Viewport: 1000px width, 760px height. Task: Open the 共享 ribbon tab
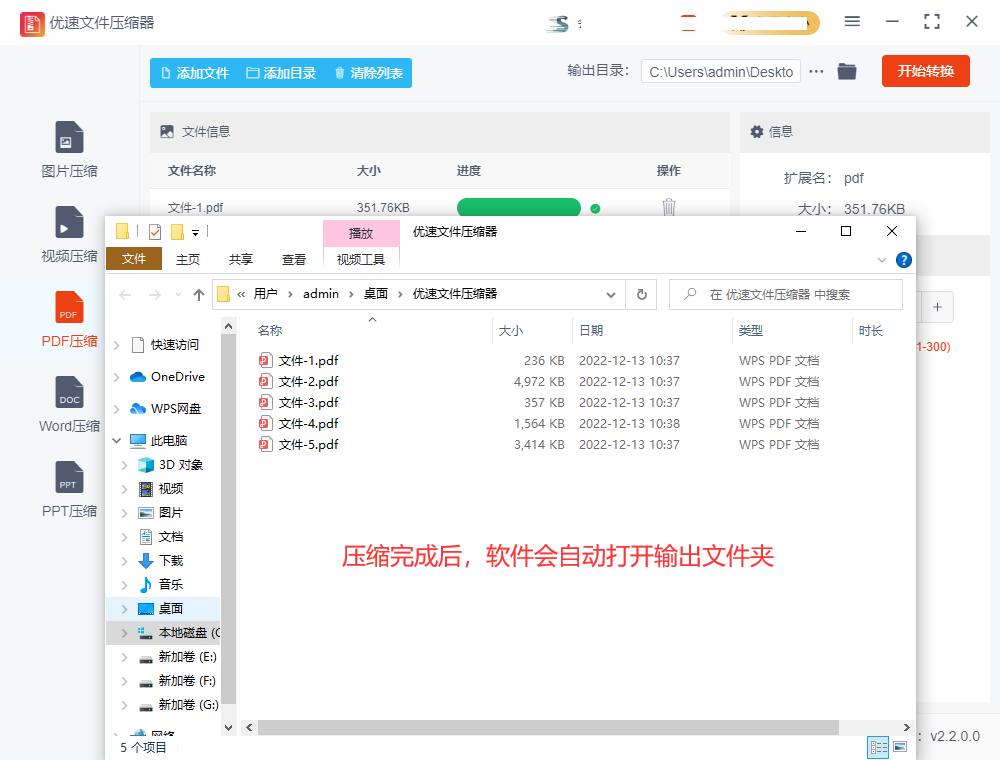point(241,259)
